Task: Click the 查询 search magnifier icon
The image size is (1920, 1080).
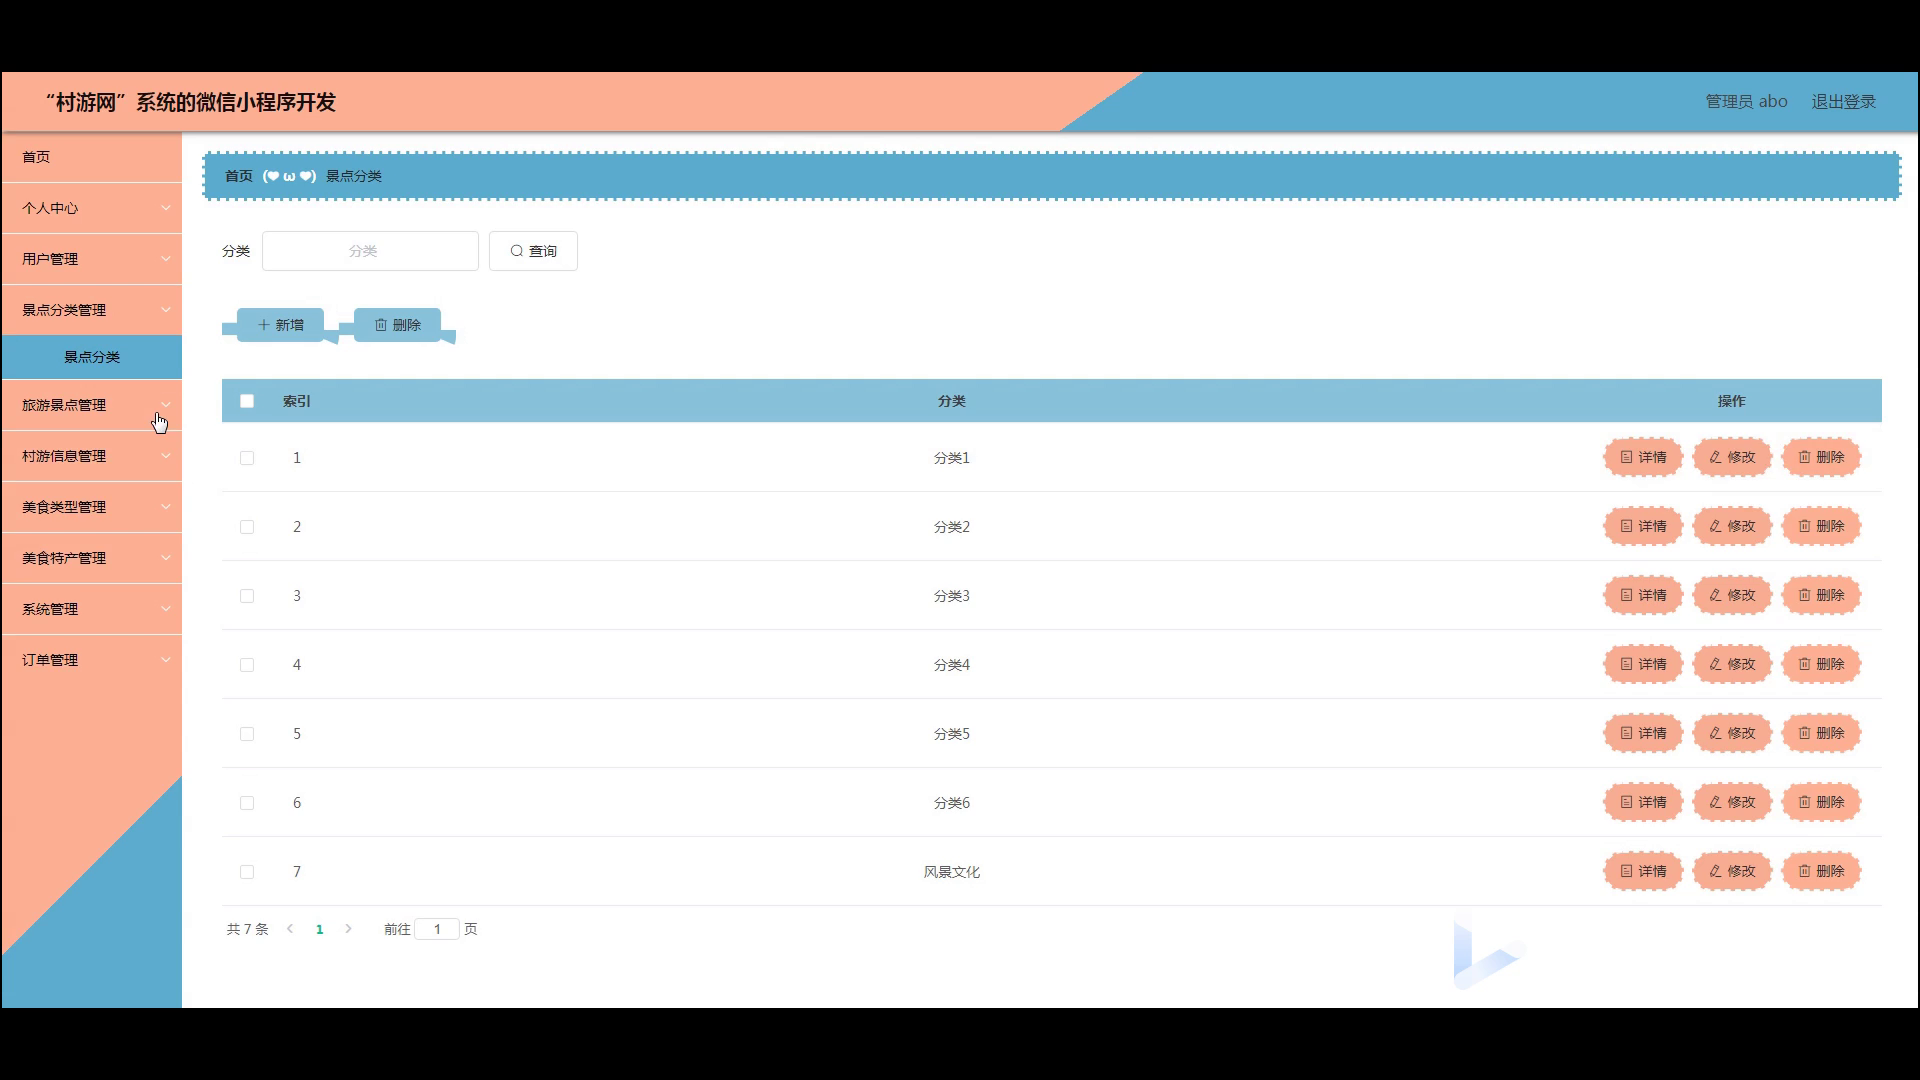Action: [x=517, y=251]
